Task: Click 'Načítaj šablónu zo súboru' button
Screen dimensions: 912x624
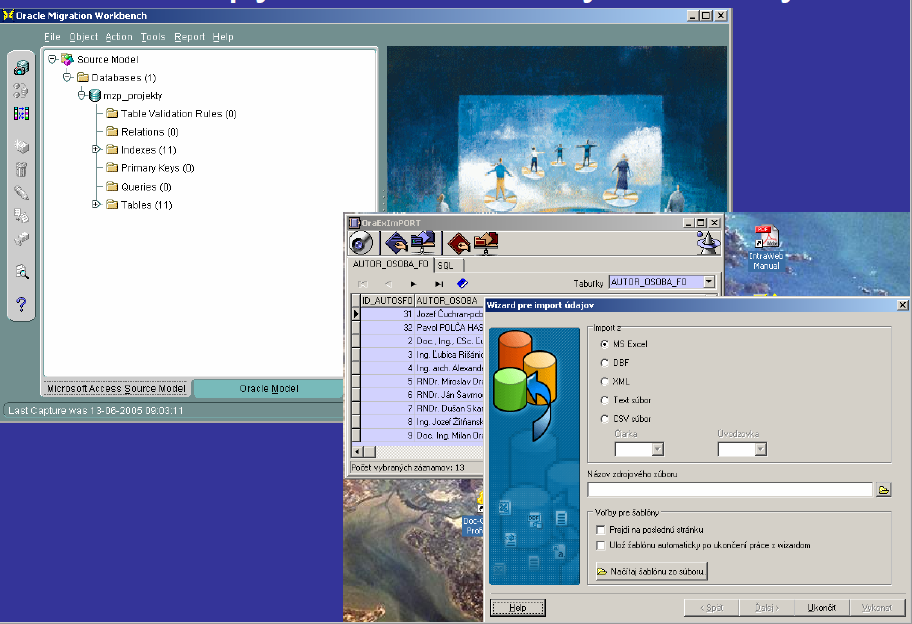Action: tap(651, 571)
